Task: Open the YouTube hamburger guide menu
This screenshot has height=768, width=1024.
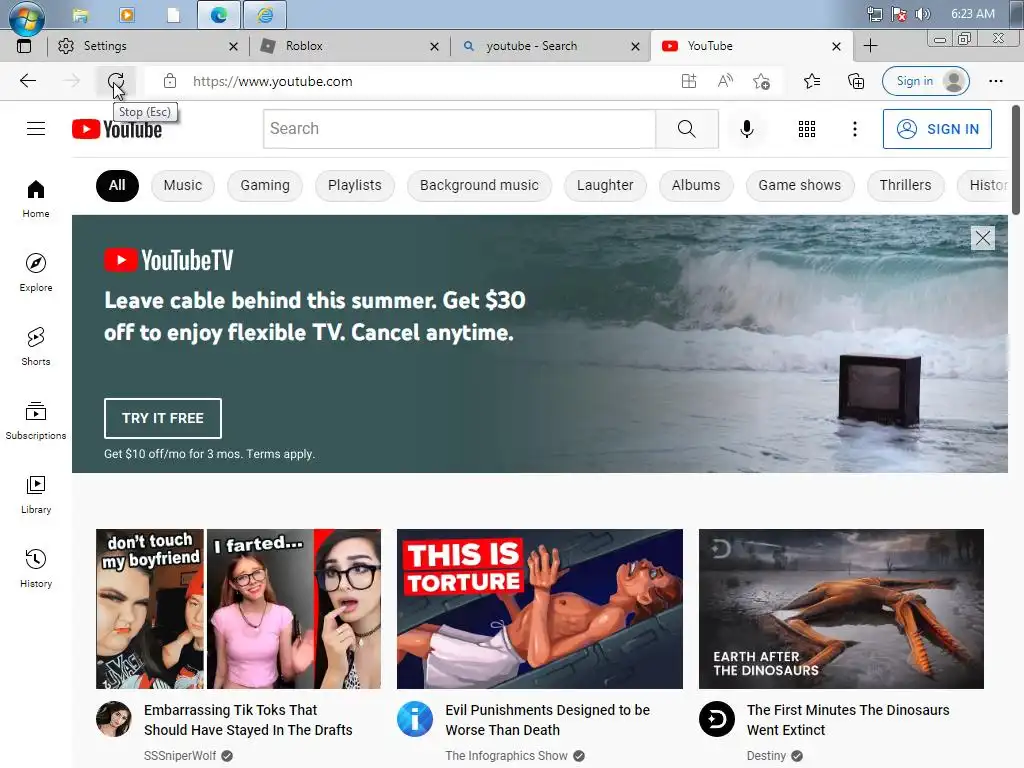Action: click(x=36, y=129)
